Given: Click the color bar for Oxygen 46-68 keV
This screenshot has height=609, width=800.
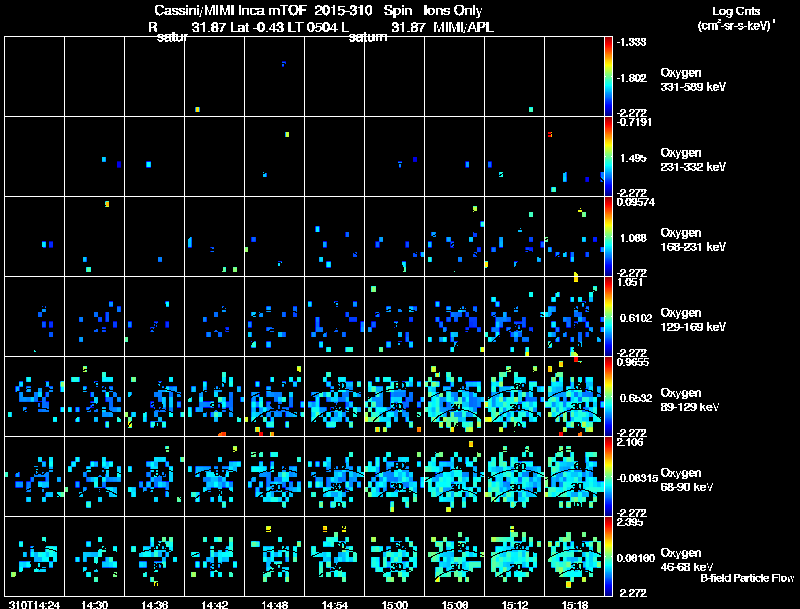Looking at the screenshot, I should pos(608,556).
